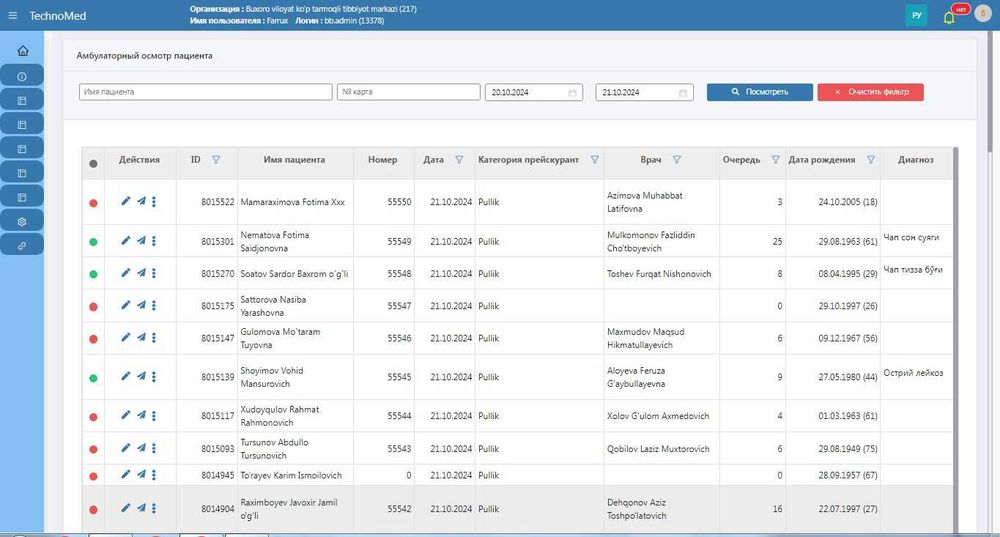
Task: Open three-dot actions menu for Soatov Sardor
Action: [154, 274]
